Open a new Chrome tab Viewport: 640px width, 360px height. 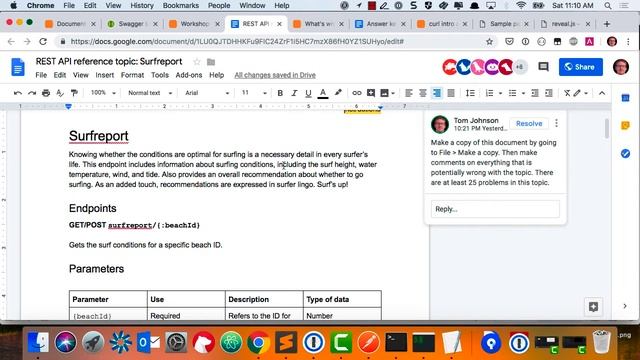[x=607, y=24]
